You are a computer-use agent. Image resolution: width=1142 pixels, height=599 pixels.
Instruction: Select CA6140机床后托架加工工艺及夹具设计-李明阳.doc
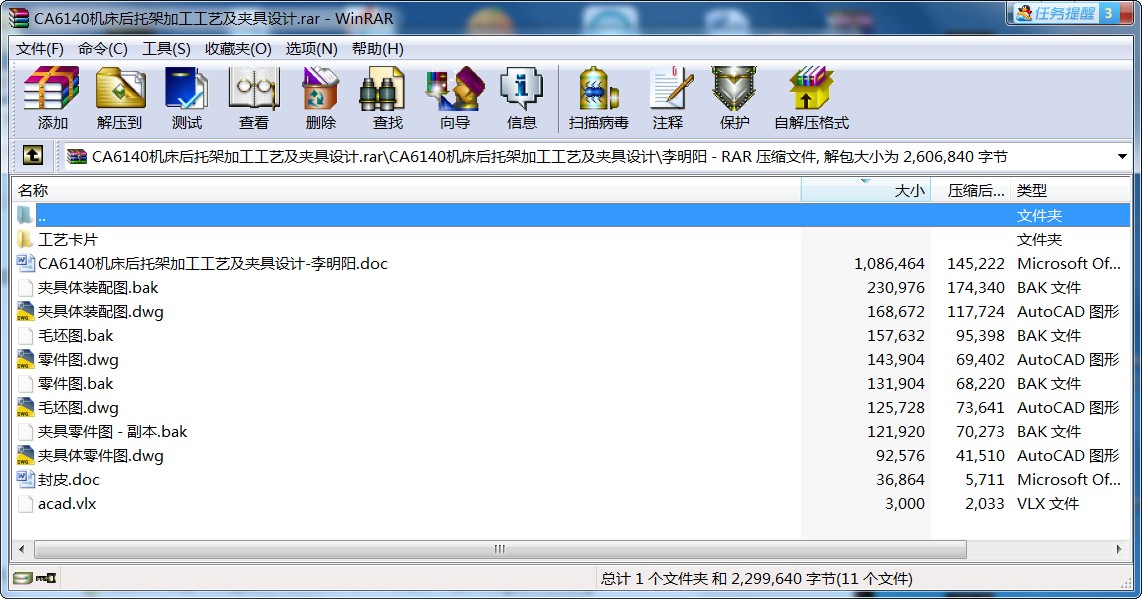click(x=213, y=263)
